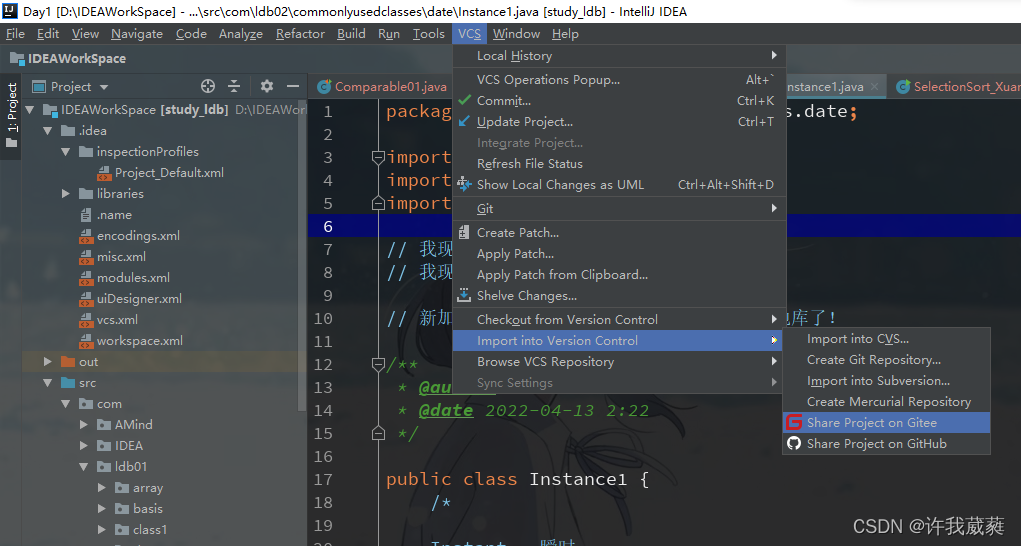
Task: Open the File menu
Action: [15, 34]
